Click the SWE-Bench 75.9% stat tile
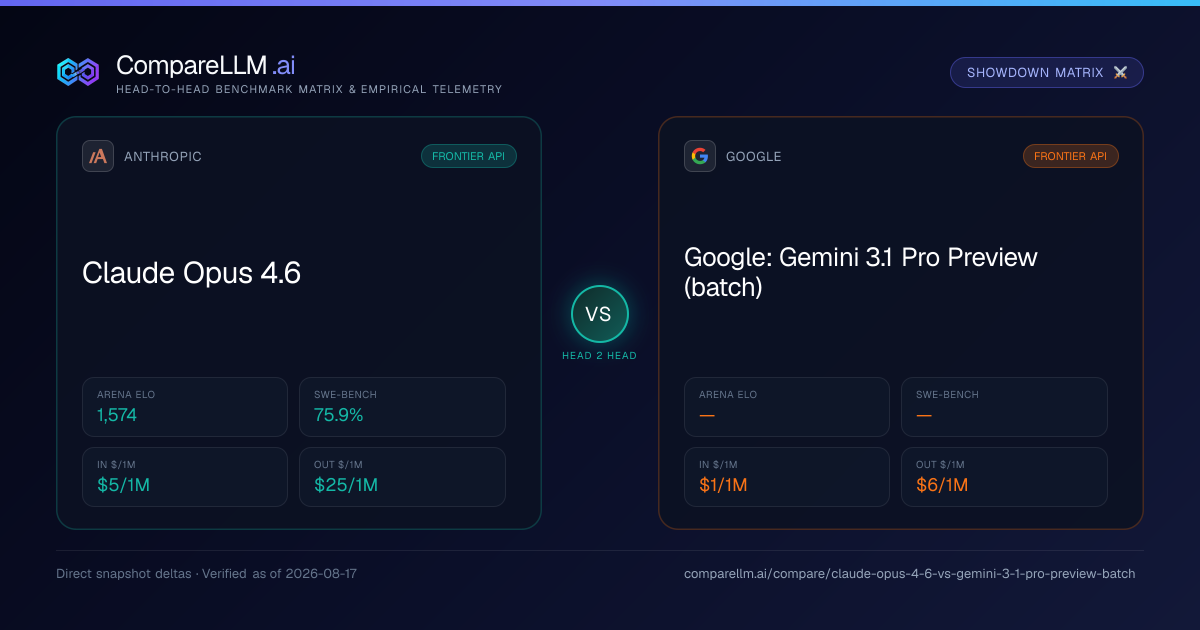Screen dimensions: 1200x630 point(402,407)
